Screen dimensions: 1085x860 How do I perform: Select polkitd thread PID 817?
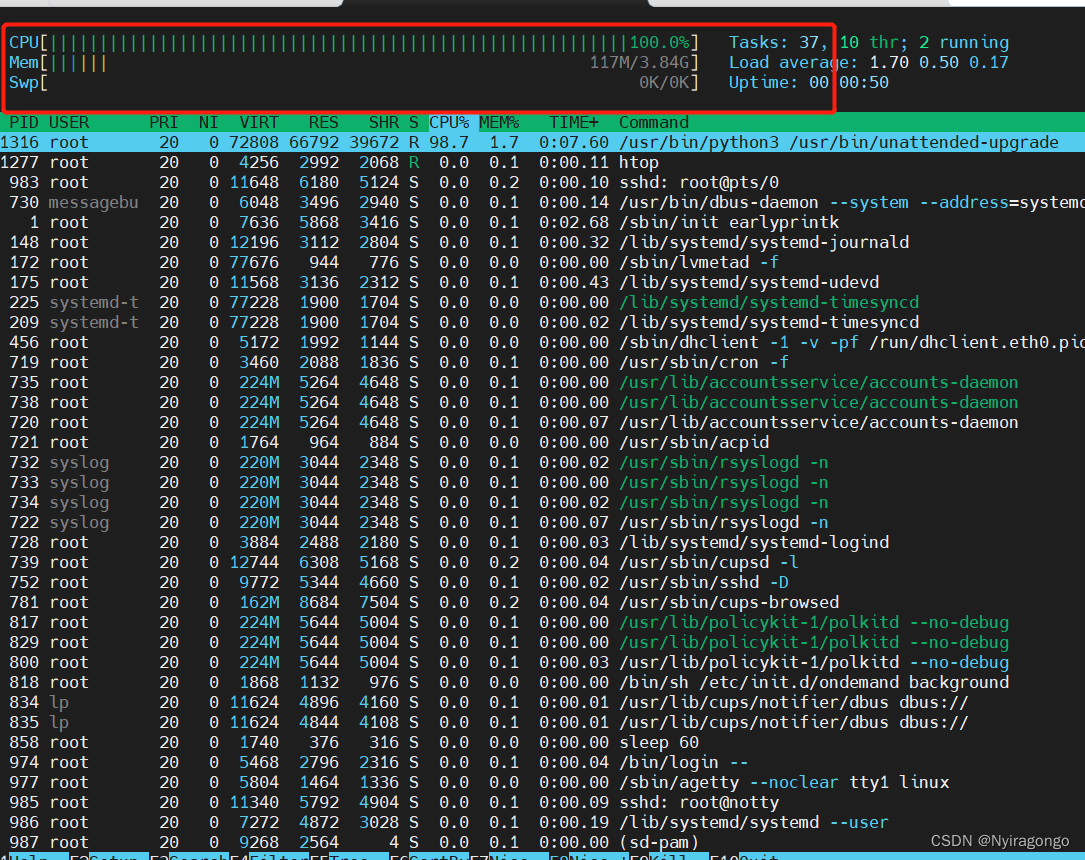tap(542, 623)
